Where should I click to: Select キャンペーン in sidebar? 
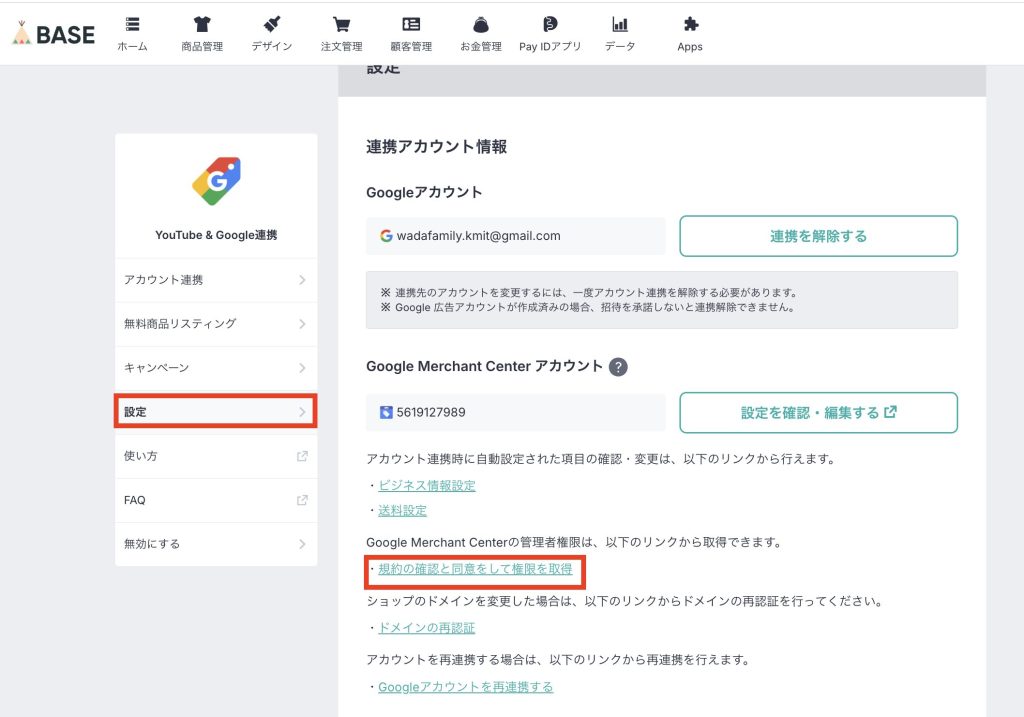[x=216, y=368]
